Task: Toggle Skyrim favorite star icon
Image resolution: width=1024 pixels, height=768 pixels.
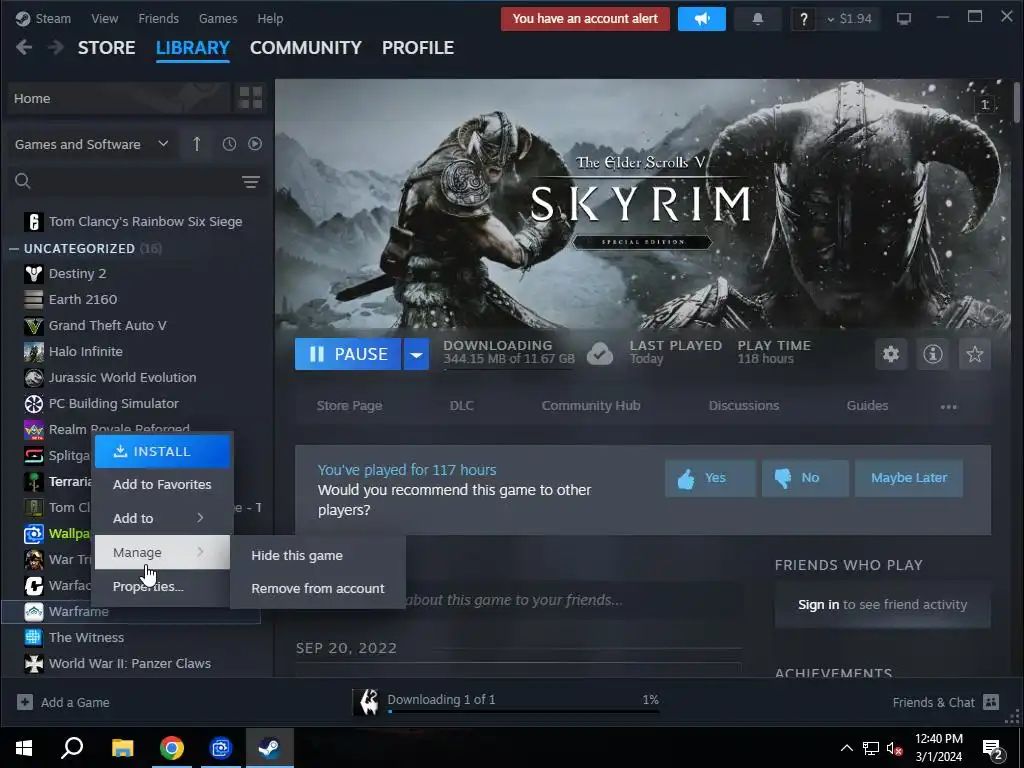Action: click(974, 354)
